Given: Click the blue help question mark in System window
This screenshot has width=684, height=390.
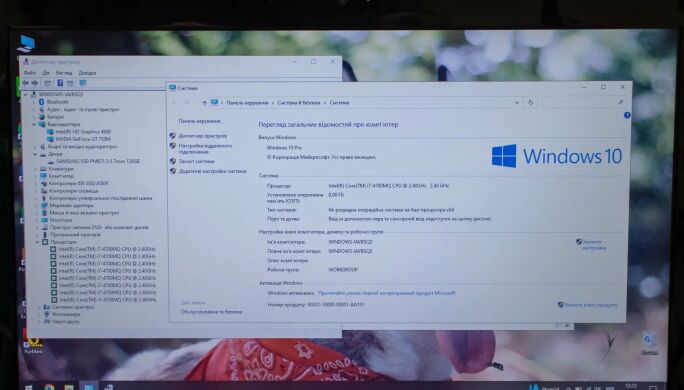Looking at the screenshot, I should pyautogui.click(x=627, y=115).
